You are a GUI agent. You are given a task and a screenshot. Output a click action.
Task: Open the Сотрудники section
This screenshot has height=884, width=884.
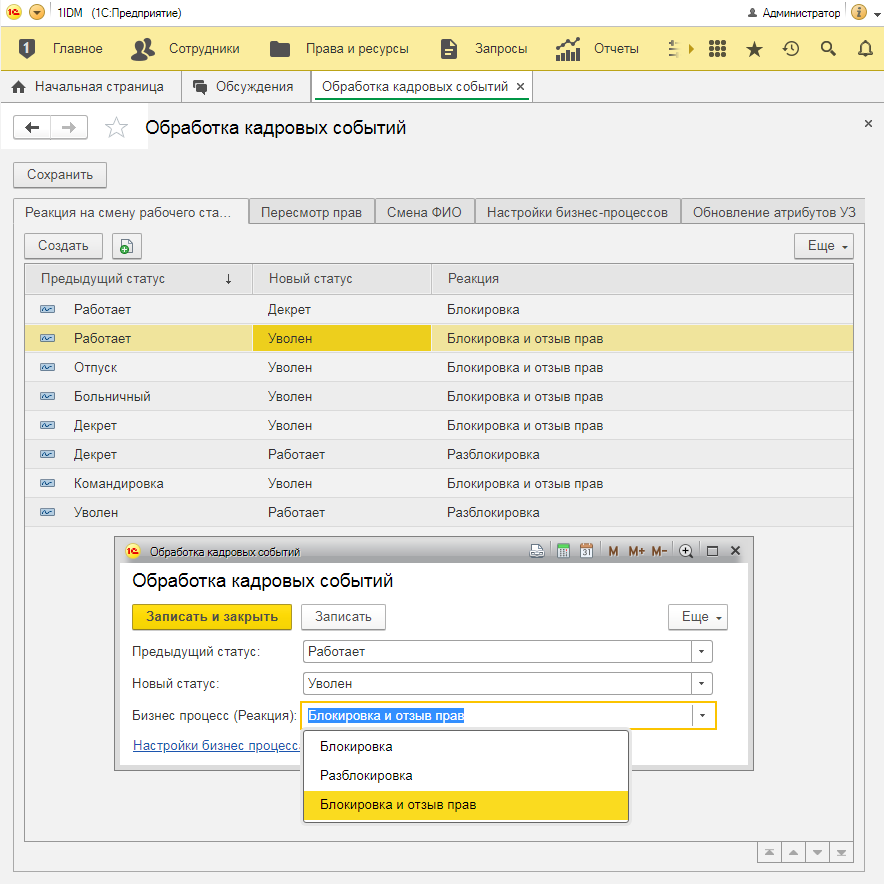[x=187, y=49]
